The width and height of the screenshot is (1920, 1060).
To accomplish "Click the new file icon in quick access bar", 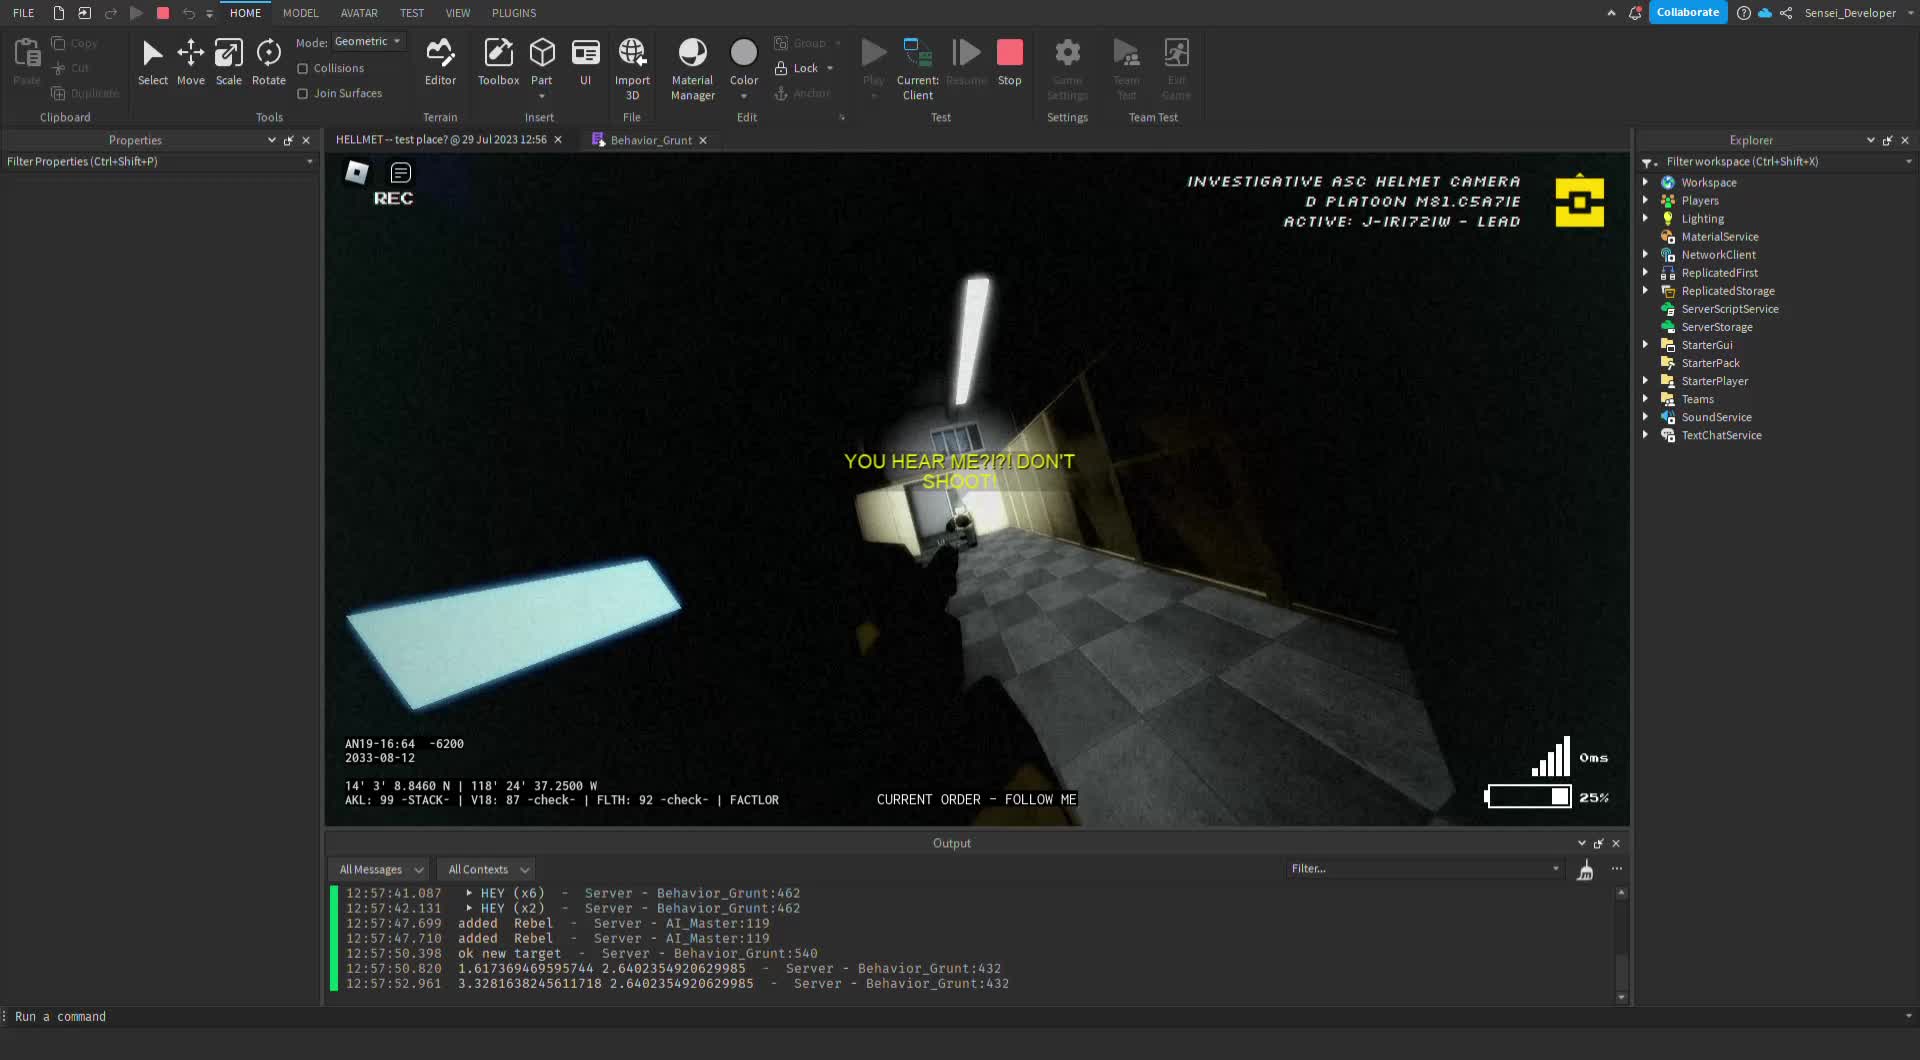I will click(59, 13).
